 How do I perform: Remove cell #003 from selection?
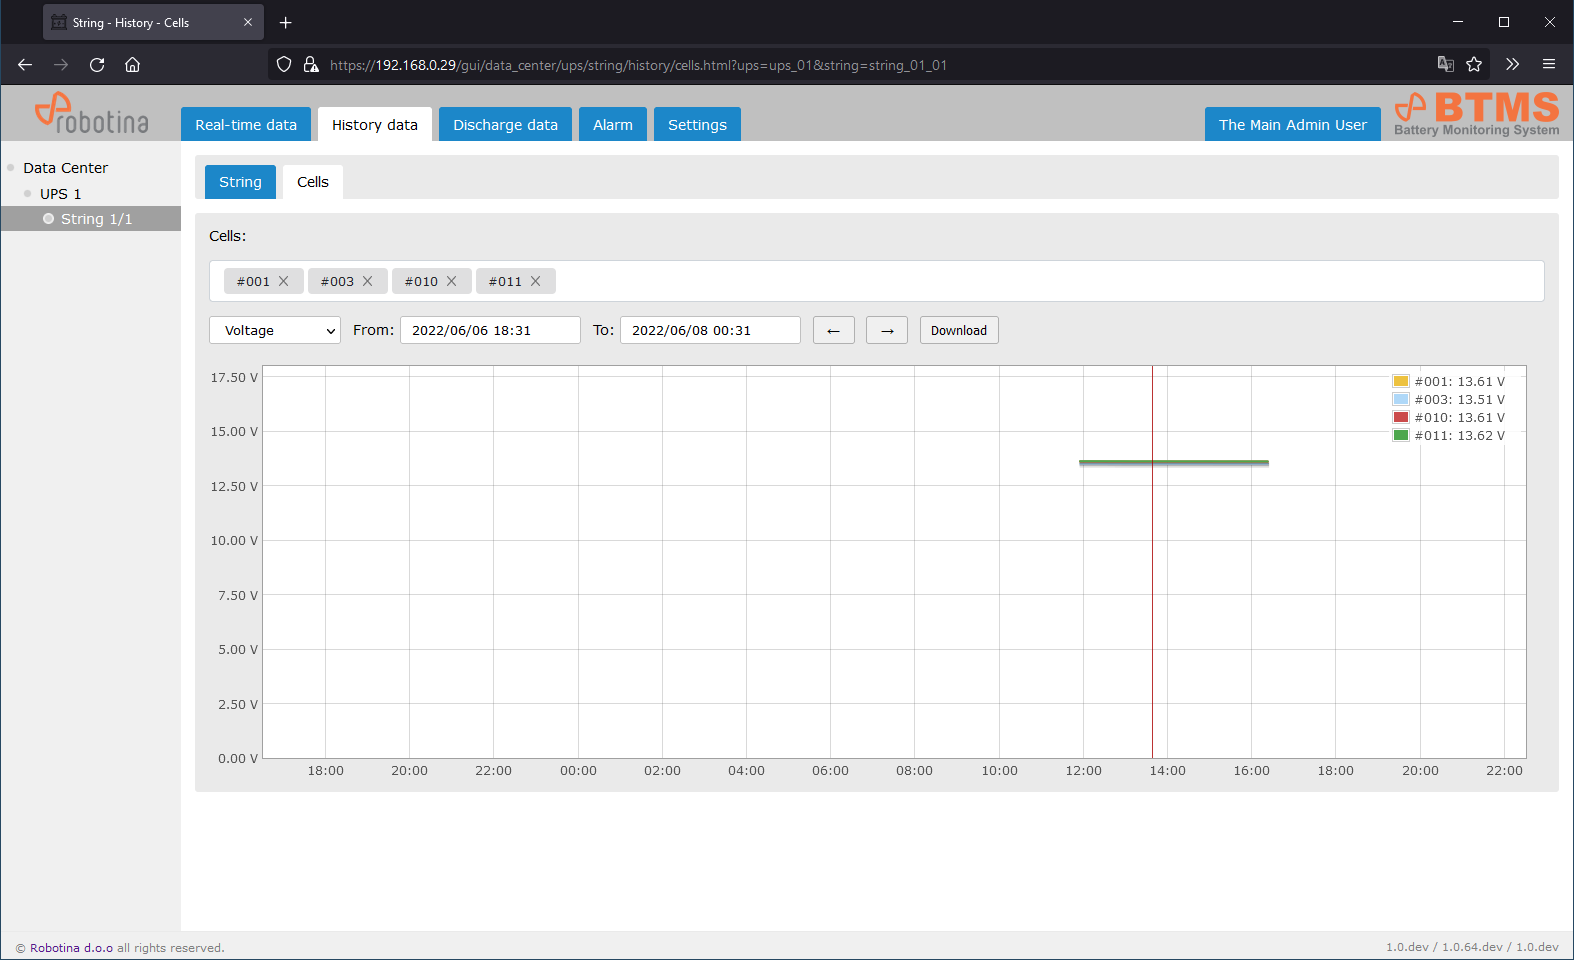[368, 281]
